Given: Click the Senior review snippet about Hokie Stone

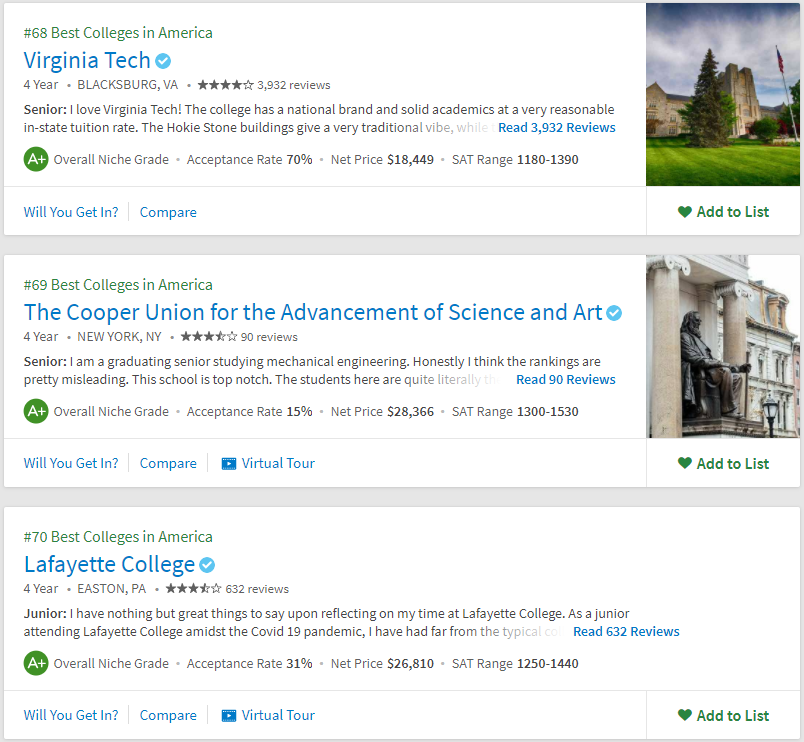Looking at the screenshot, I should pyautogui.click(x=319, y=118).
